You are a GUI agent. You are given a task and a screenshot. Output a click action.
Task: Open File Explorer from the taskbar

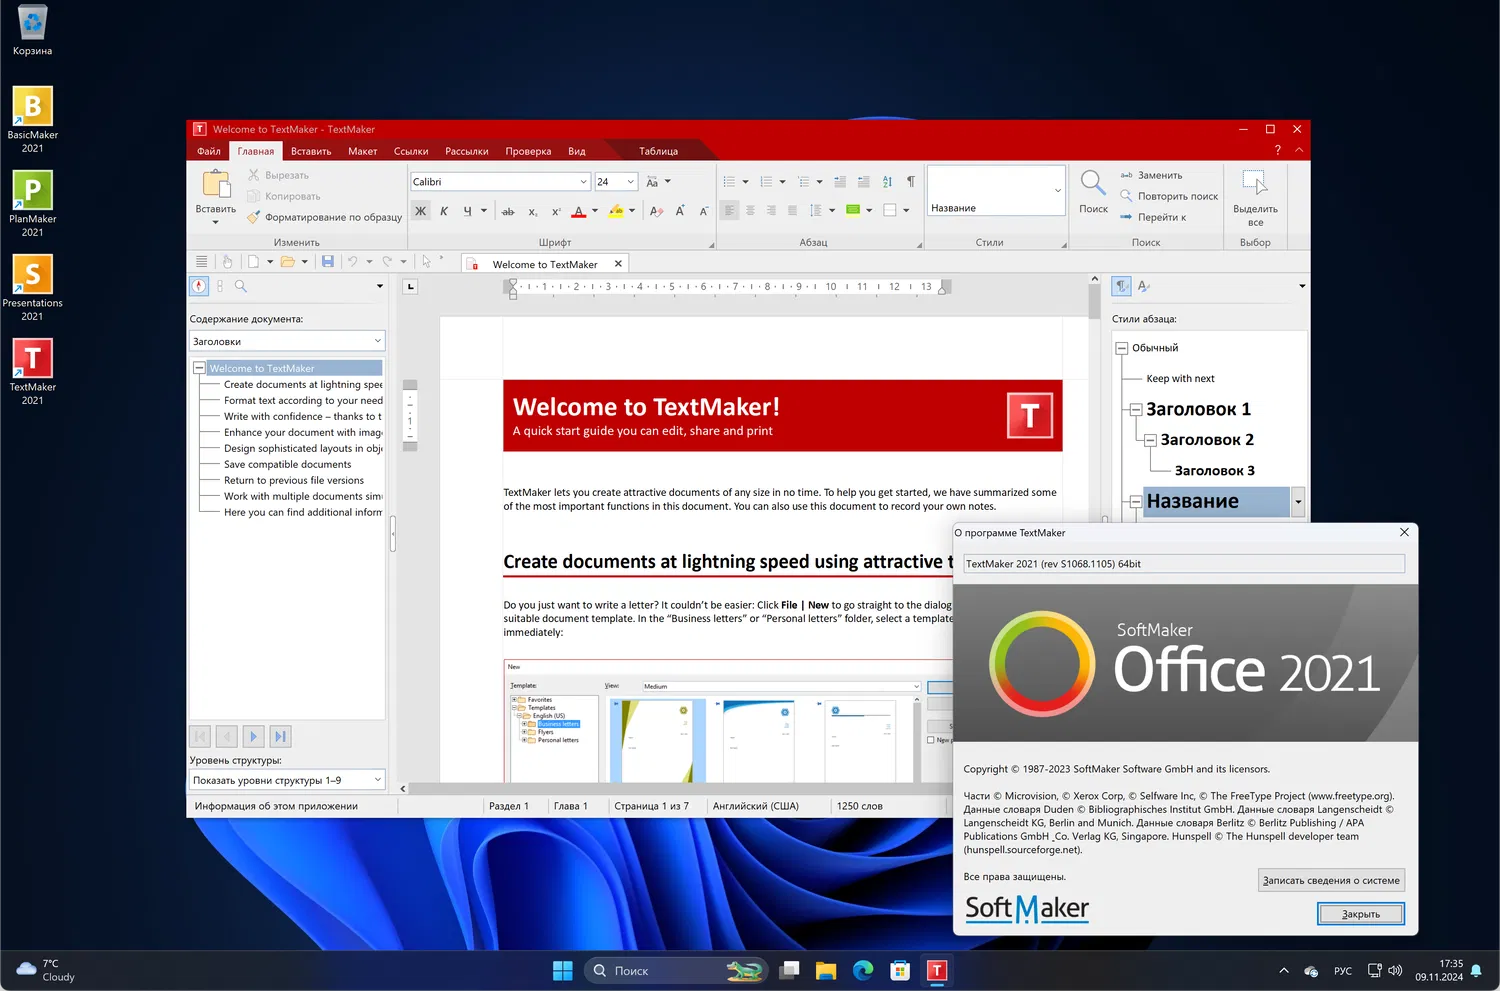pyautogui.click(x=825, y=970)
